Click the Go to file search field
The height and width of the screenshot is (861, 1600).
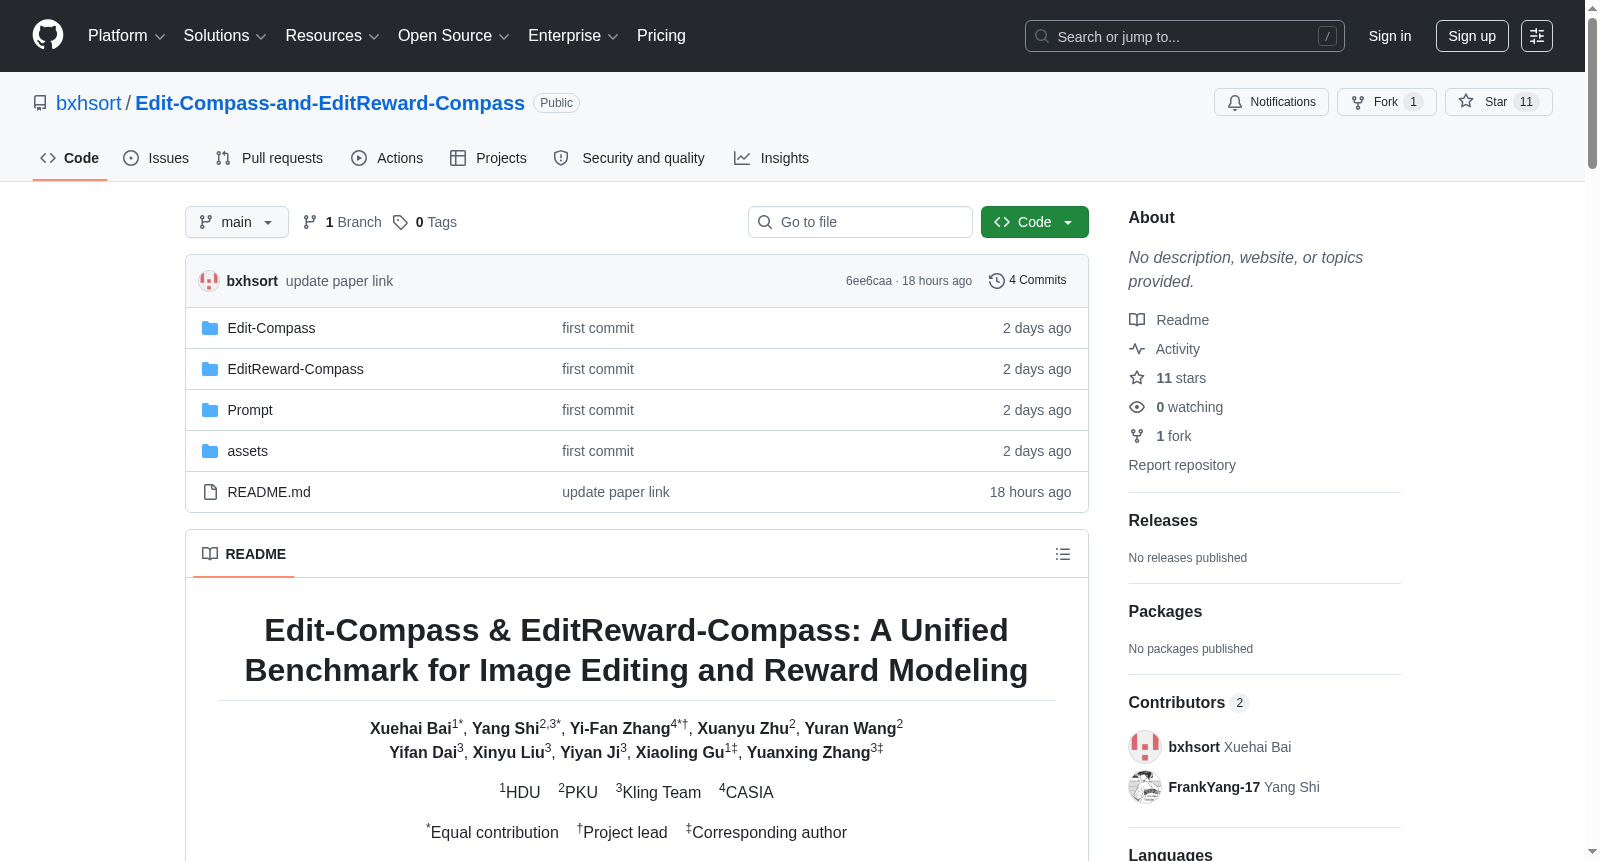point(860,222)
